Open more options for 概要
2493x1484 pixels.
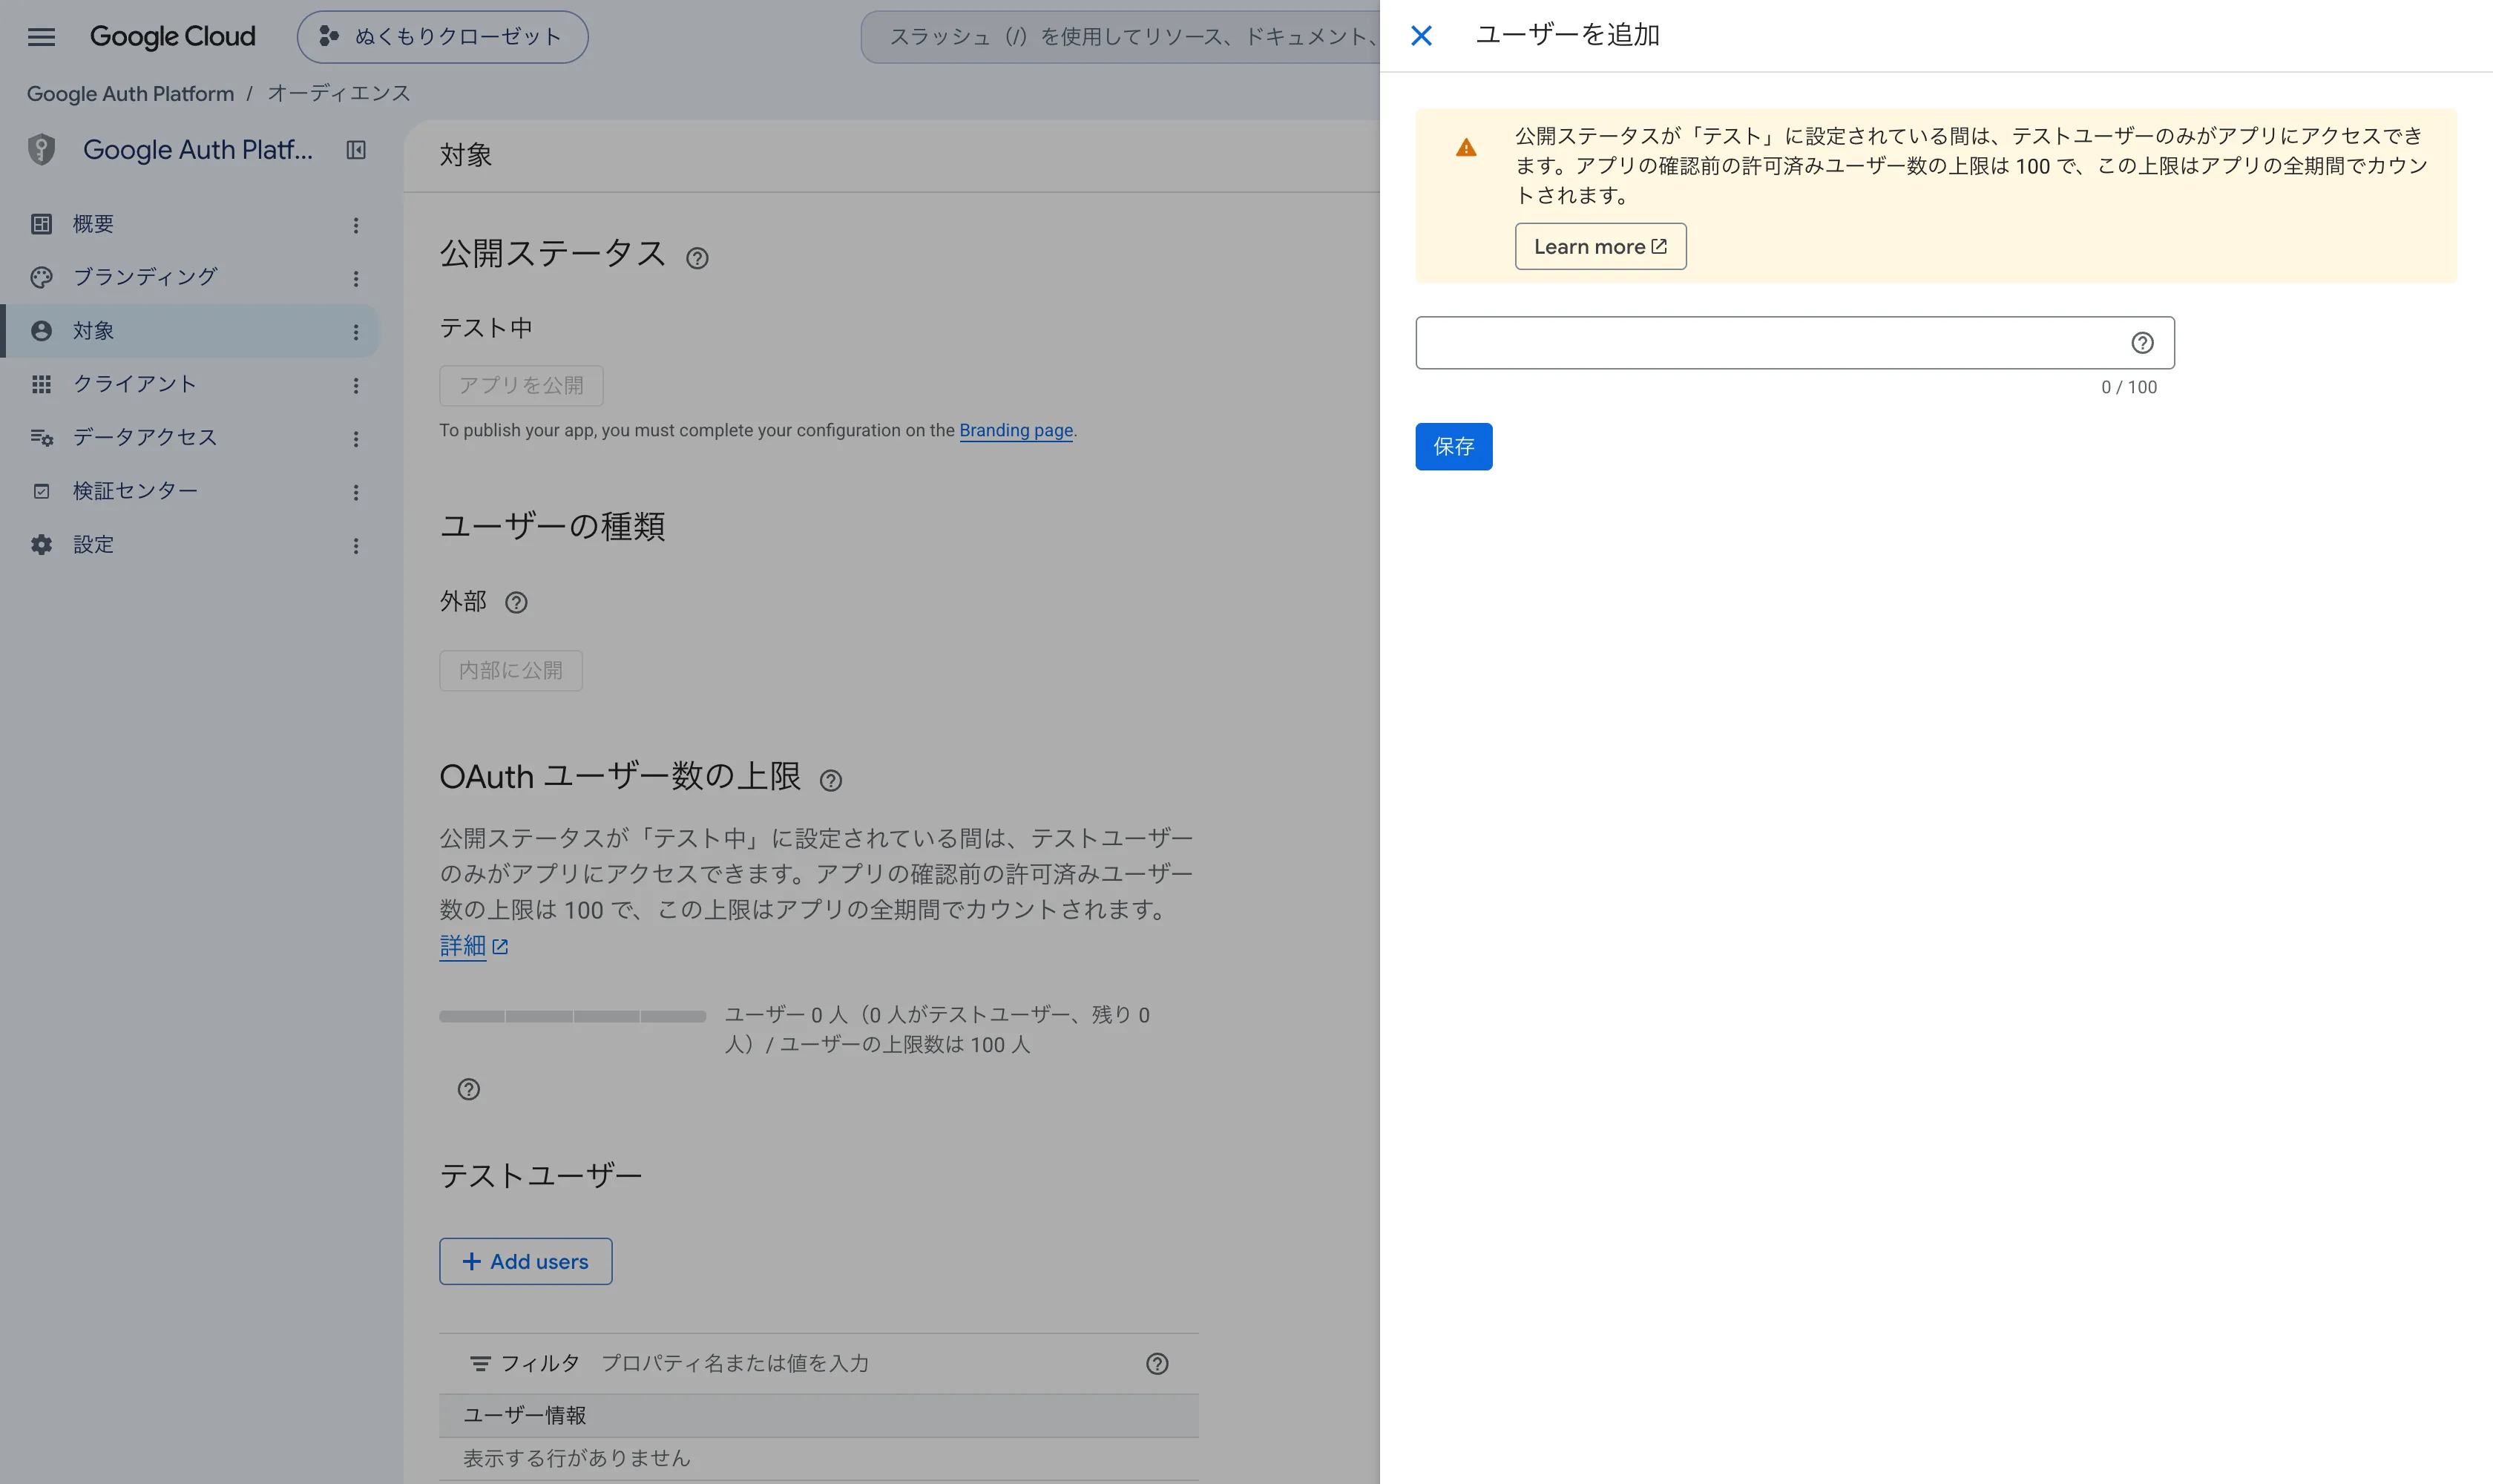(x=356, y=225)
